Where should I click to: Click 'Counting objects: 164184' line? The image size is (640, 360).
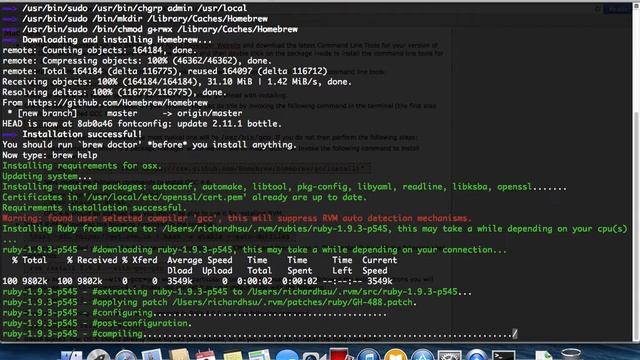[x=100, y=50]
